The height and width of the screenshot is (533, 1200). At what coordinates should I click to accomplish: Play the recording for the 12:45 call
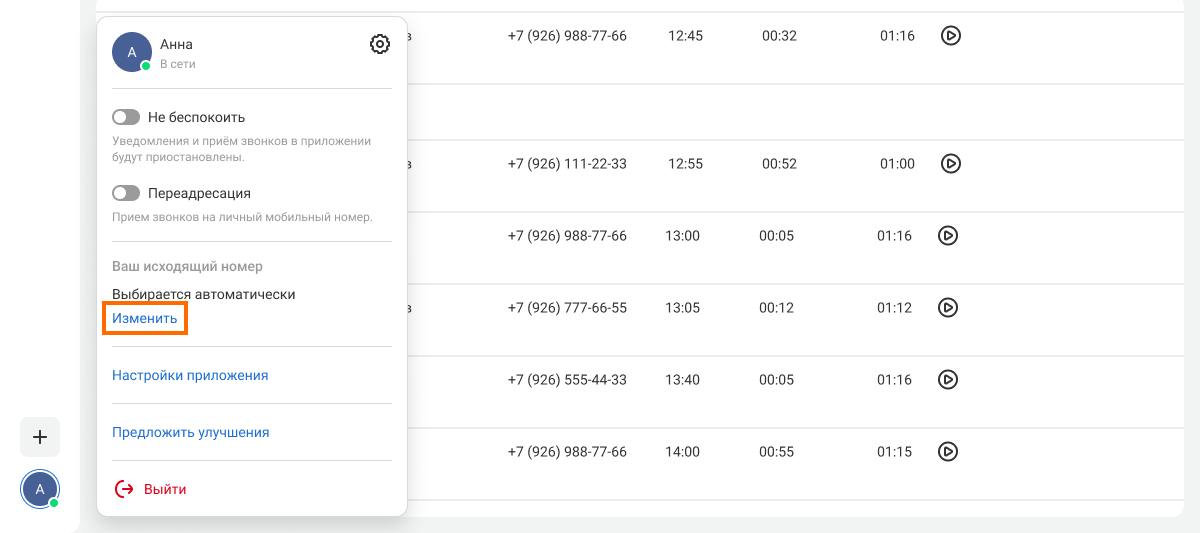(x=951, y=36)
